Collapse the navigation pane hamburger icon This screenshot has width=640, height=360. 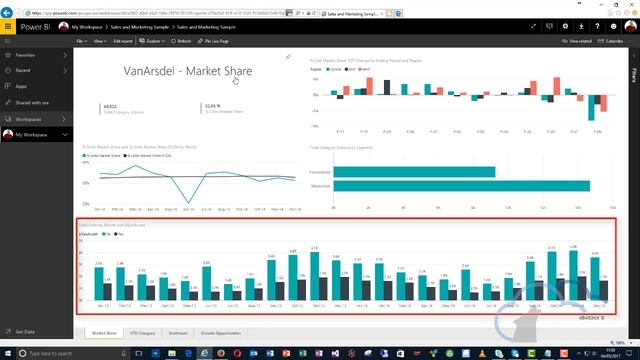click(7, 41)
